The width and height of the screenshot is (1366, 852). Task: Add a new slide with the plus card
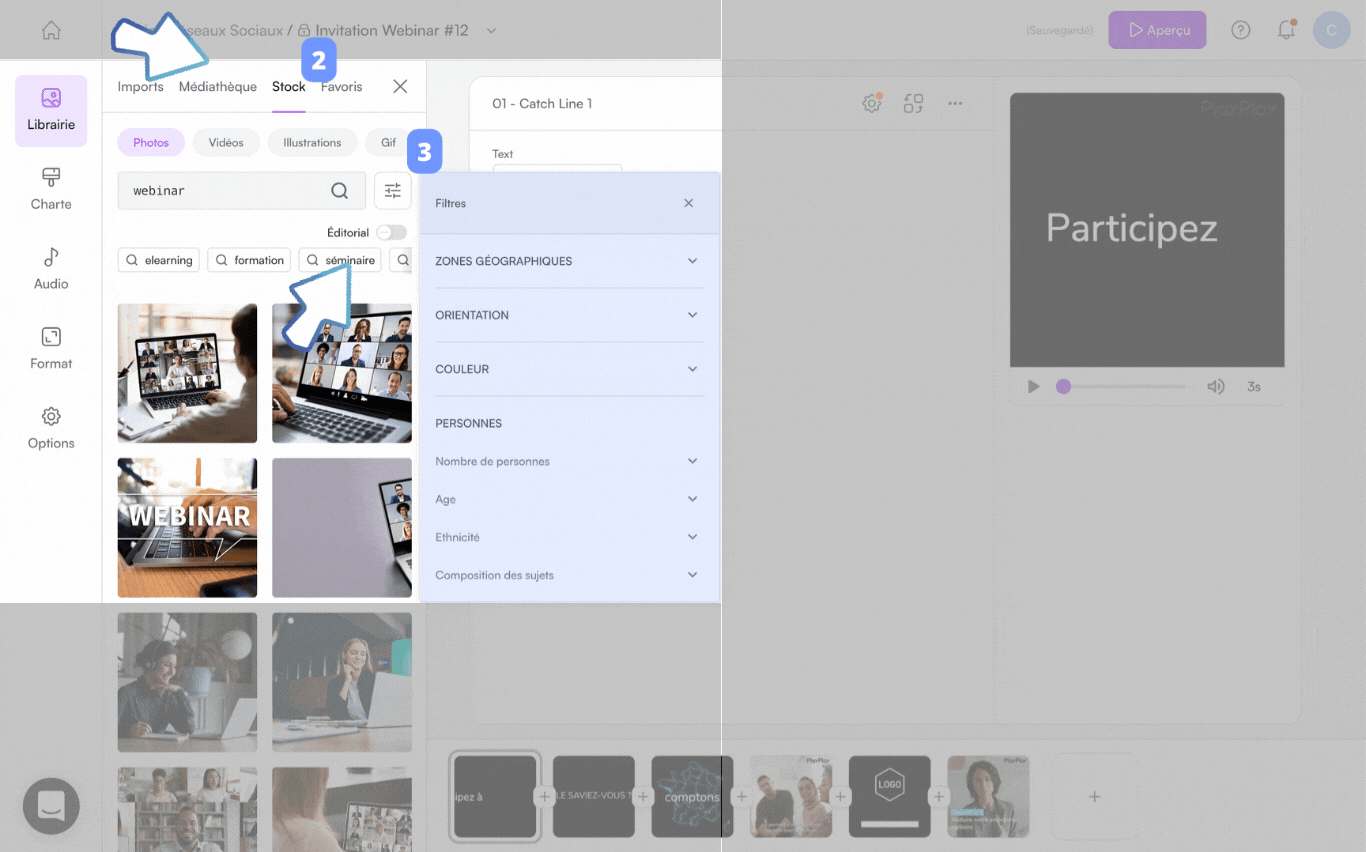point(1094,797)
